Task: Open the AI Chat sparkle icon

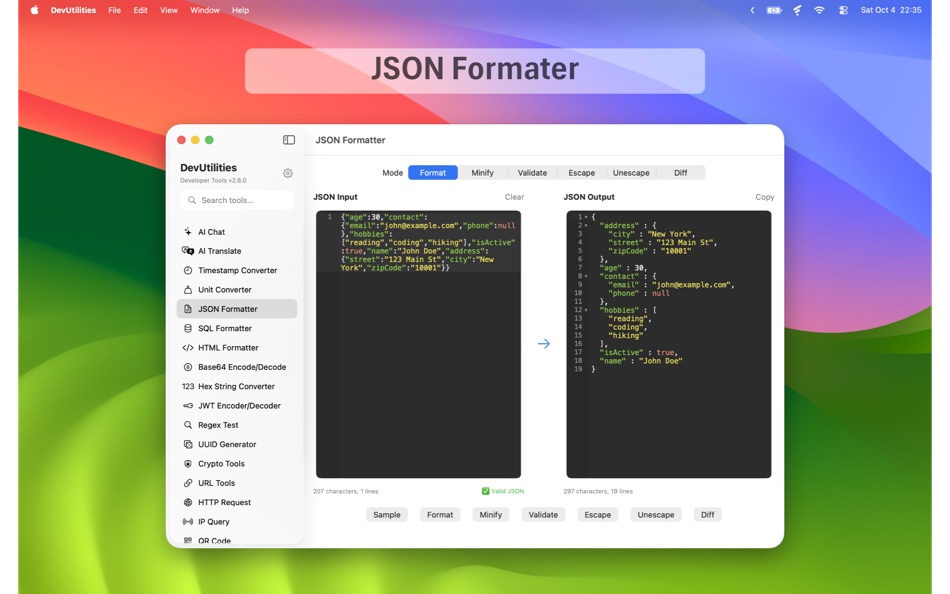Action: 188,232
